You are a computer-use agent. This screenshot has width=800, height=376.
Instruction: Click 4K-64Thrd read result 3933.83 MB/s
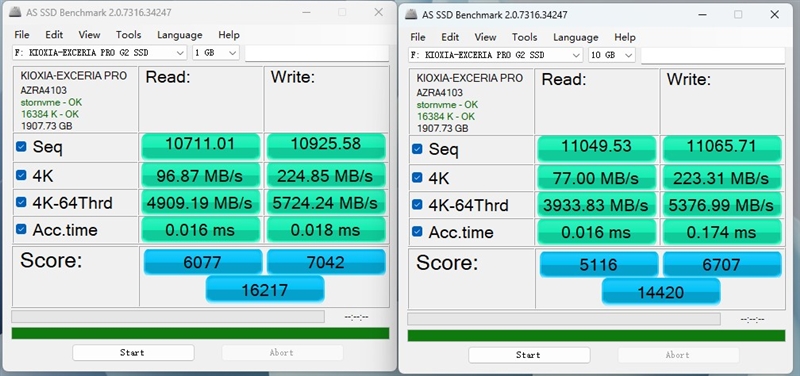pos(596,205)
